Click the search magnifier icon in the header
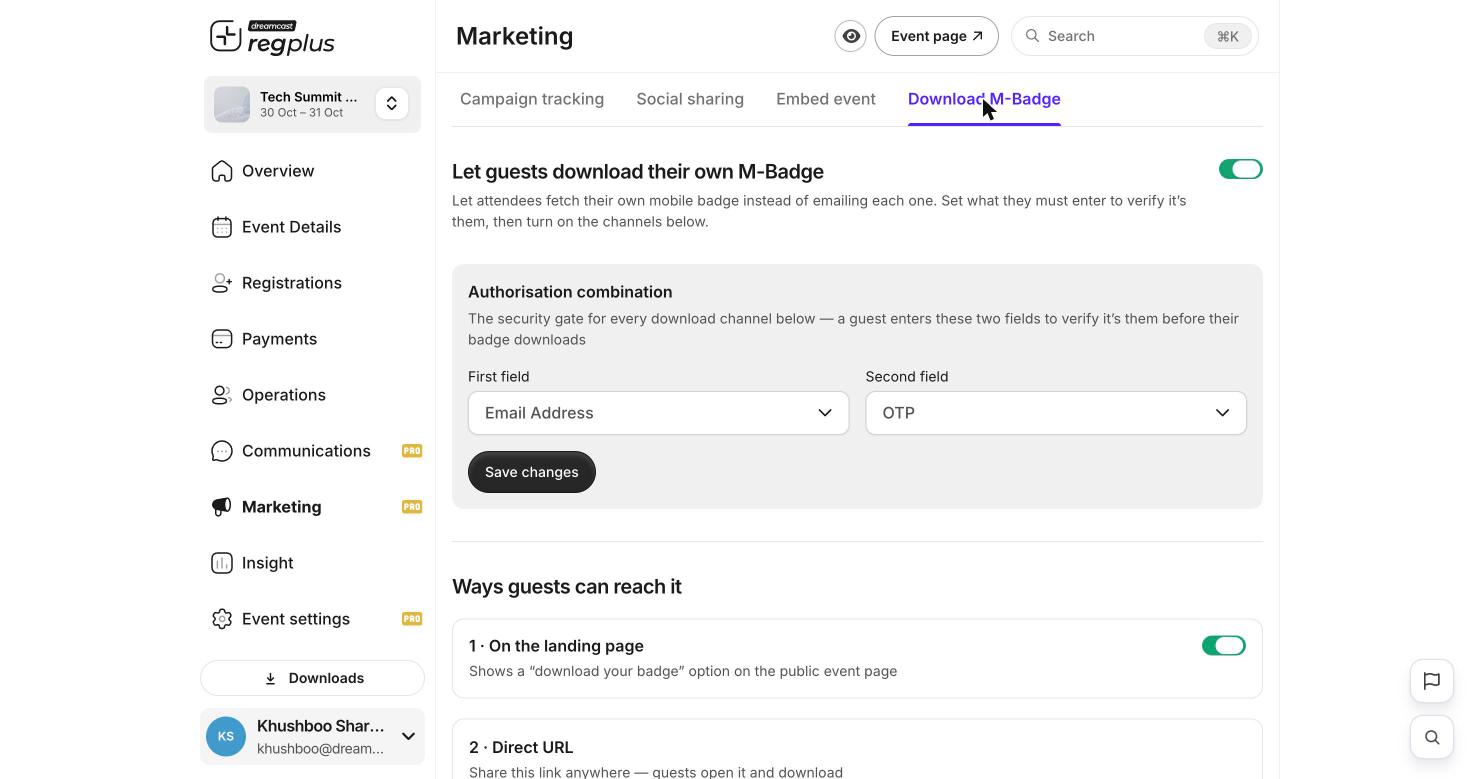 pos(1033,36)
